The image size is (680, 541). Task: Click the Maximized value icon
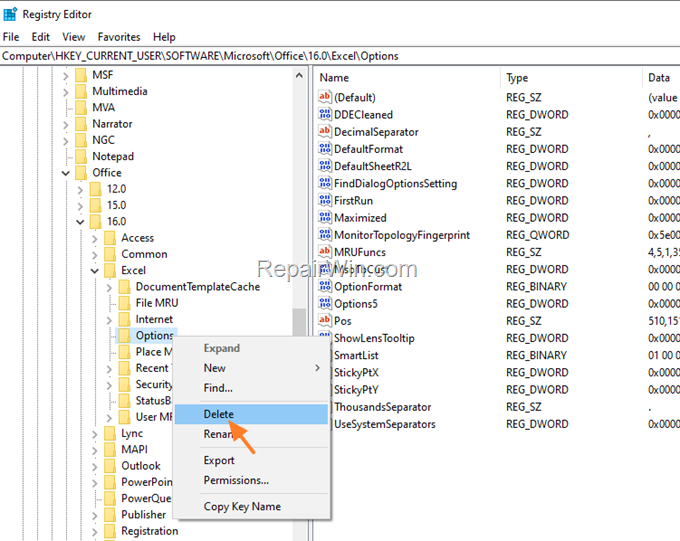click(x=325, y=217)
